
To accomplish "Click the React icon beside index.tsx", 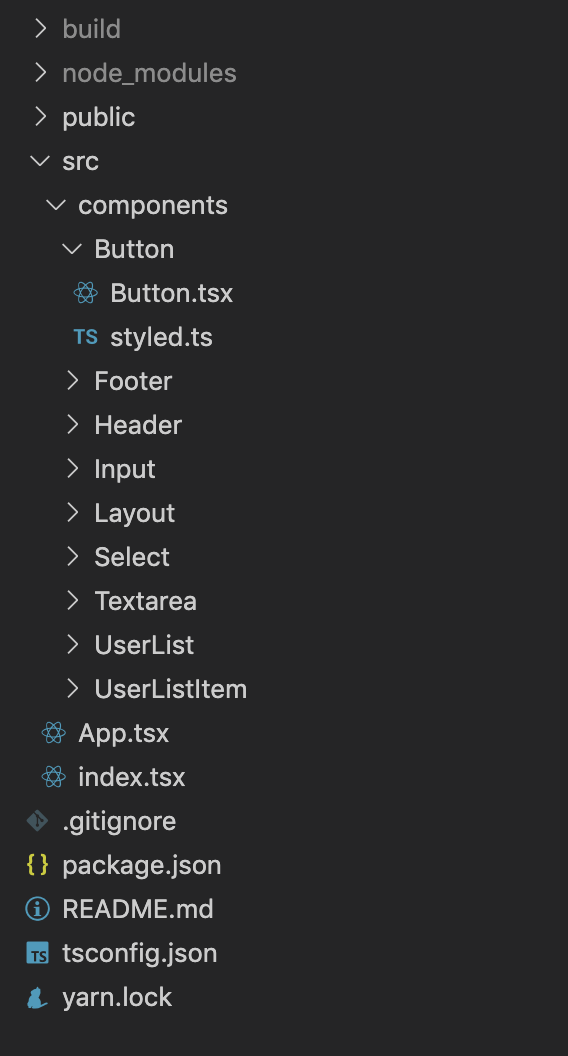I will point(53,777).
